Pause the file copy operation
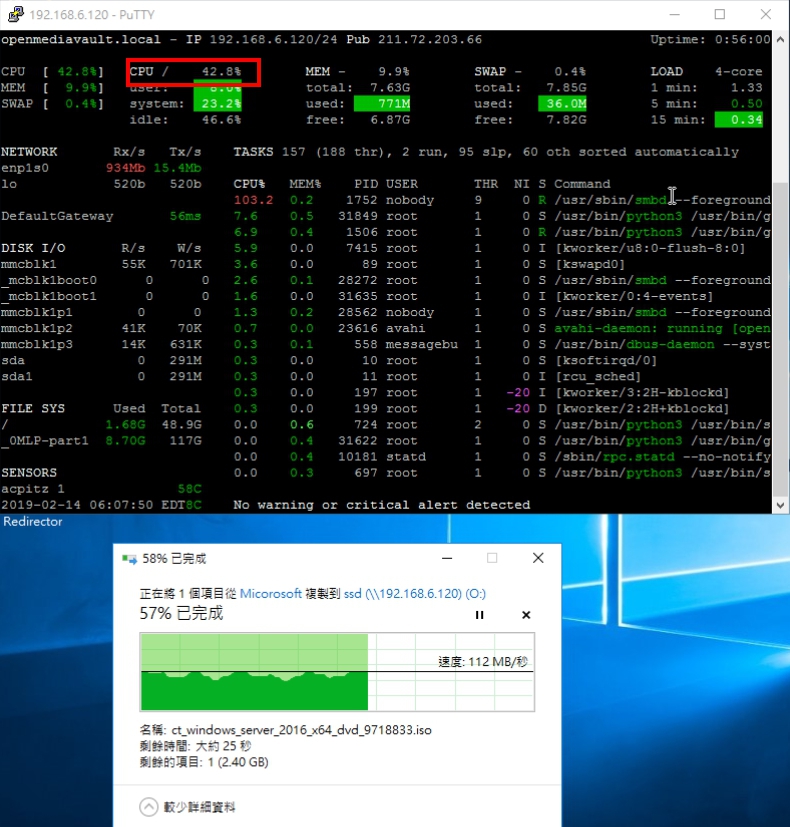 [480, 615]
